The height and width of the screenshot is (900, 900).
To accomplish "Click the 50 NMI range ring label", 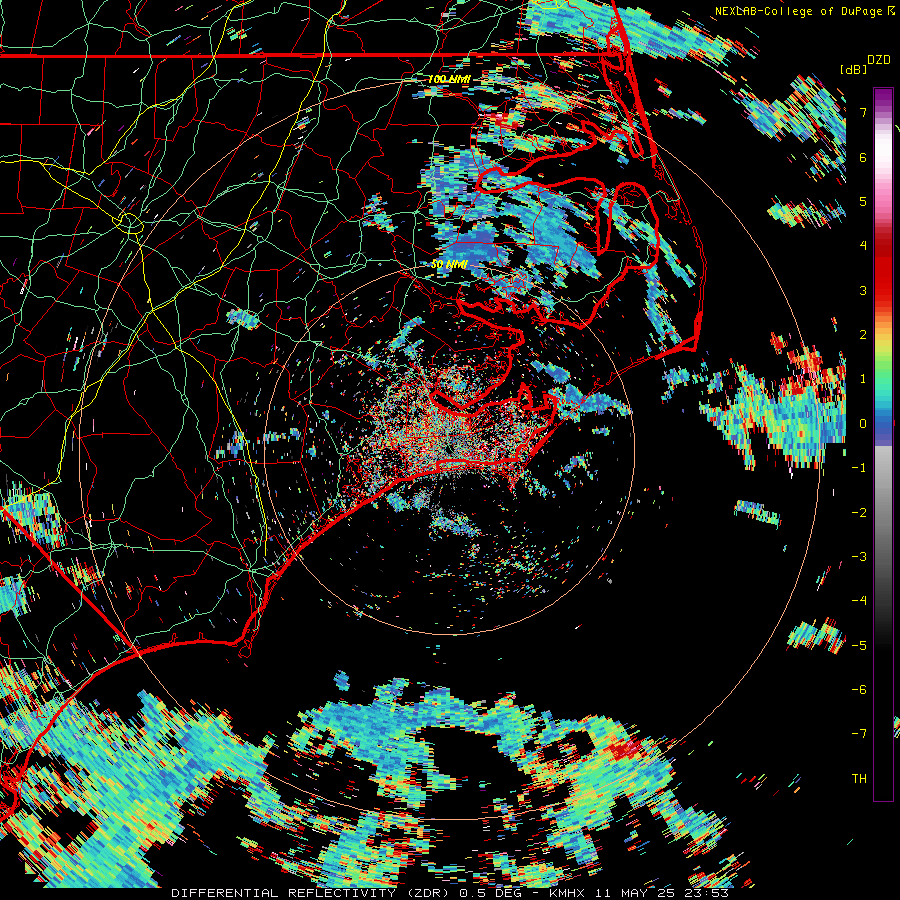I will (x=449, y=265).
